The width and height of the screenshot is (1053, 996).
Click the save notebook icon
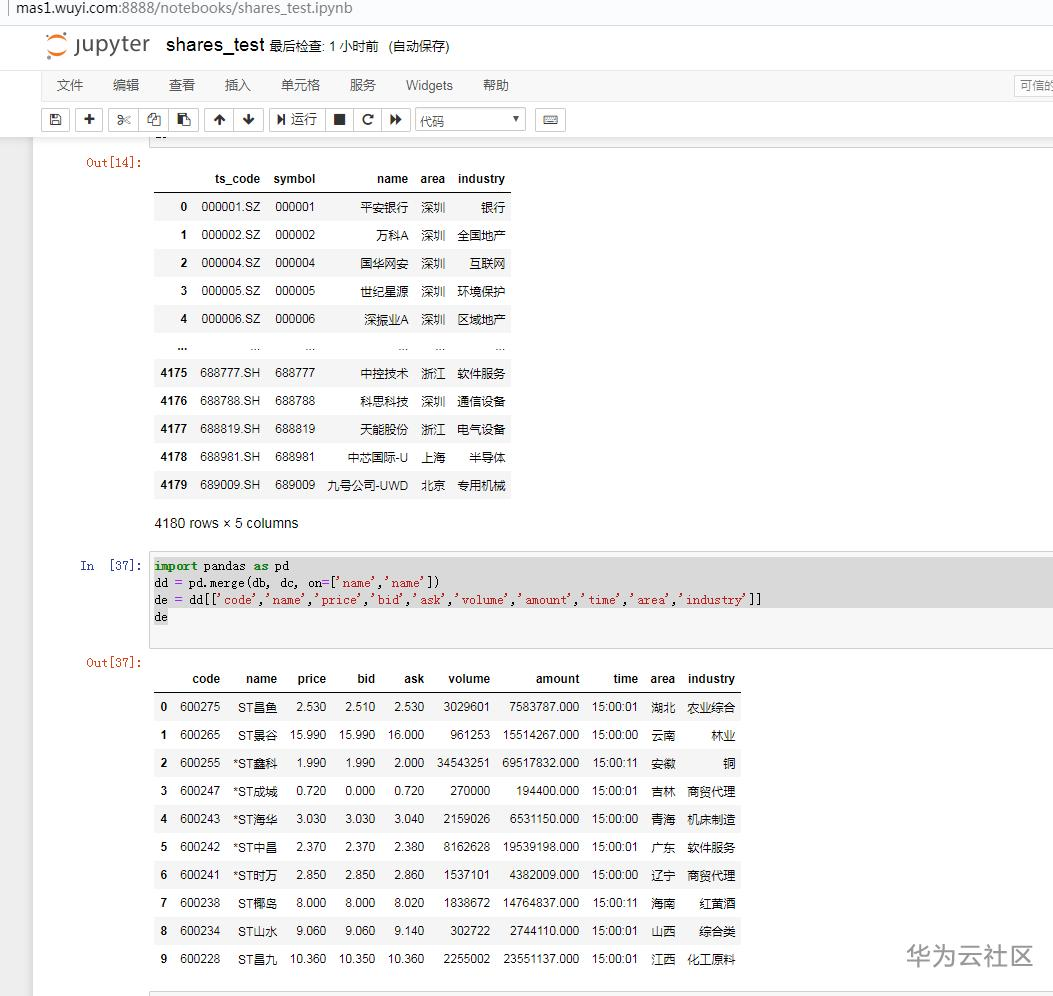[56, 120]
